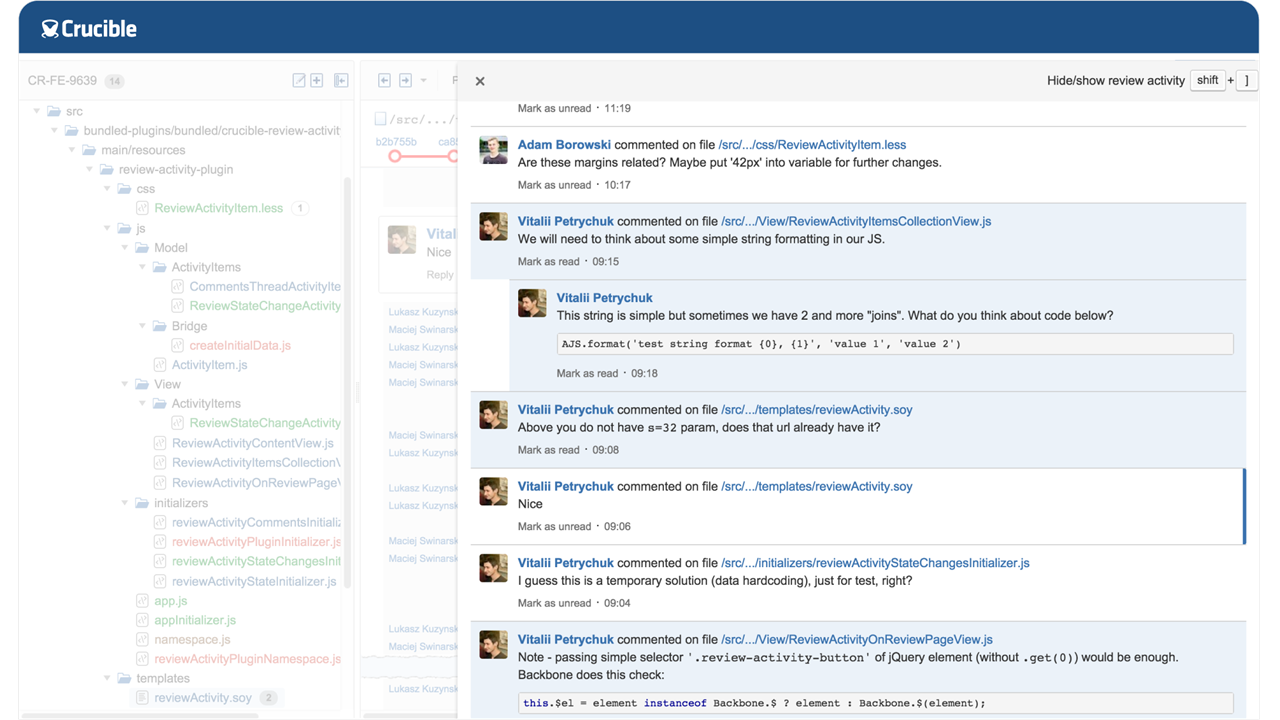
Task: Click the shift key shortcut badge
Action: click(1208, 81)
